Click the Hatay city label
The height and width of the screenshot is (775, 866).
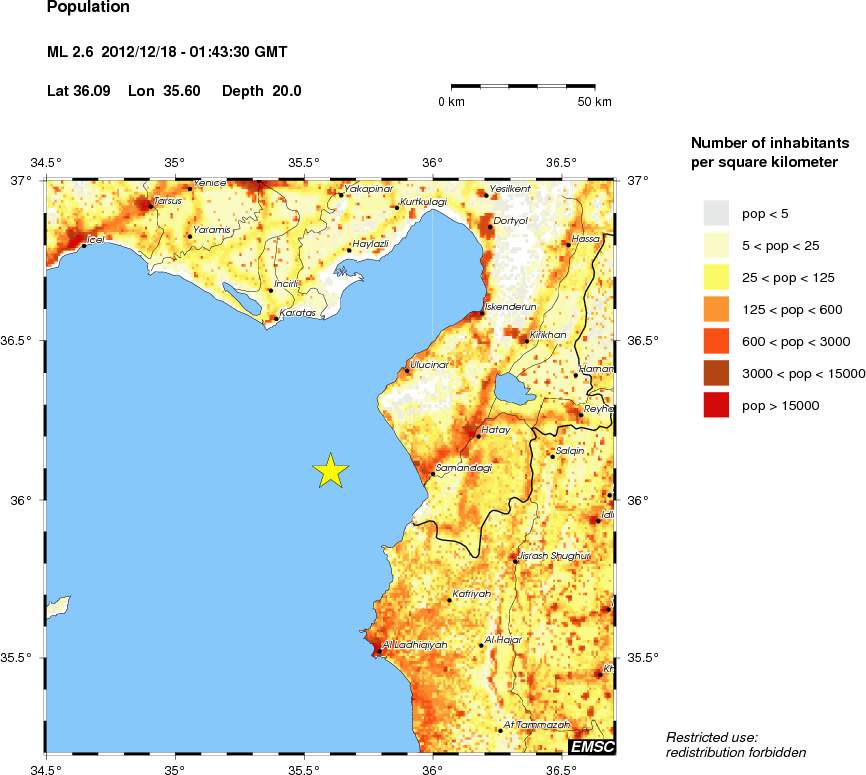[496, 430]
